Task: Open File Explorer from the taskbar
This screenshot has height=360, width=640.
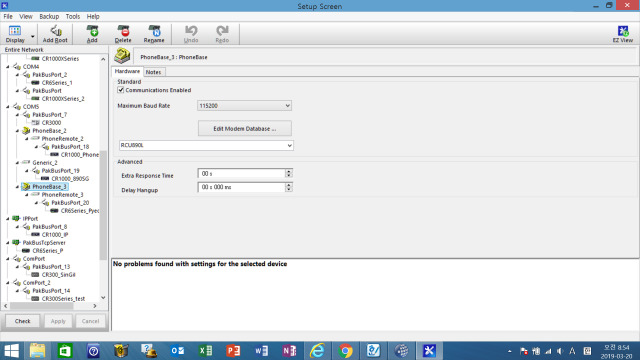Action: (38, 351)
